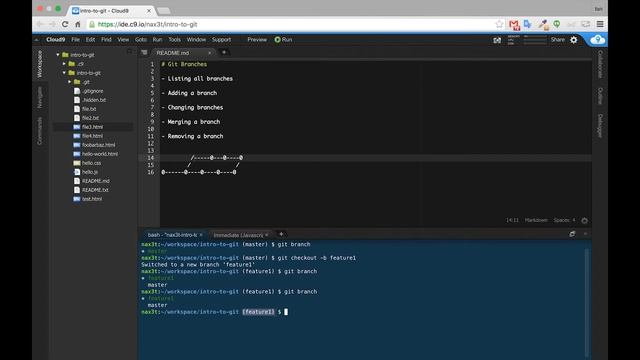The image size is (640, 360).
Task: Select the intro-to-git Cloud9 browser tab
Action: click(110, 11)
